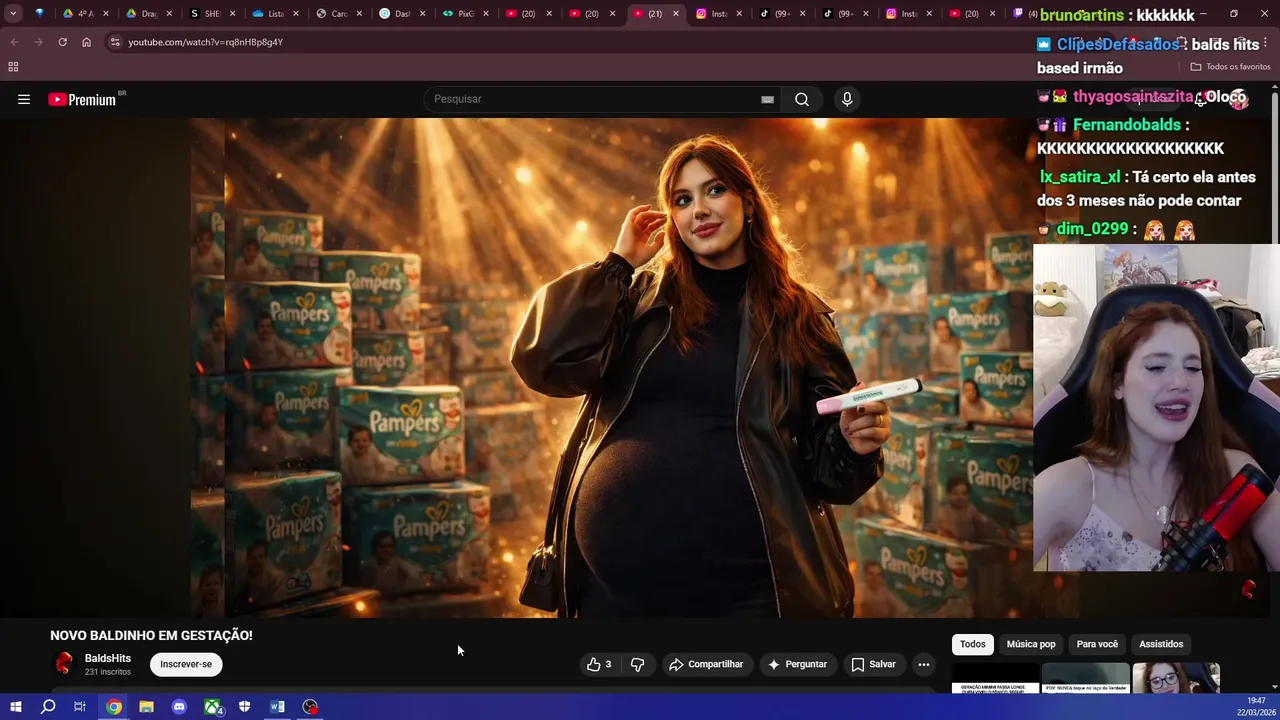Click the main video player image
This screenshot has height=720, width=1280.
click(612, 367)
